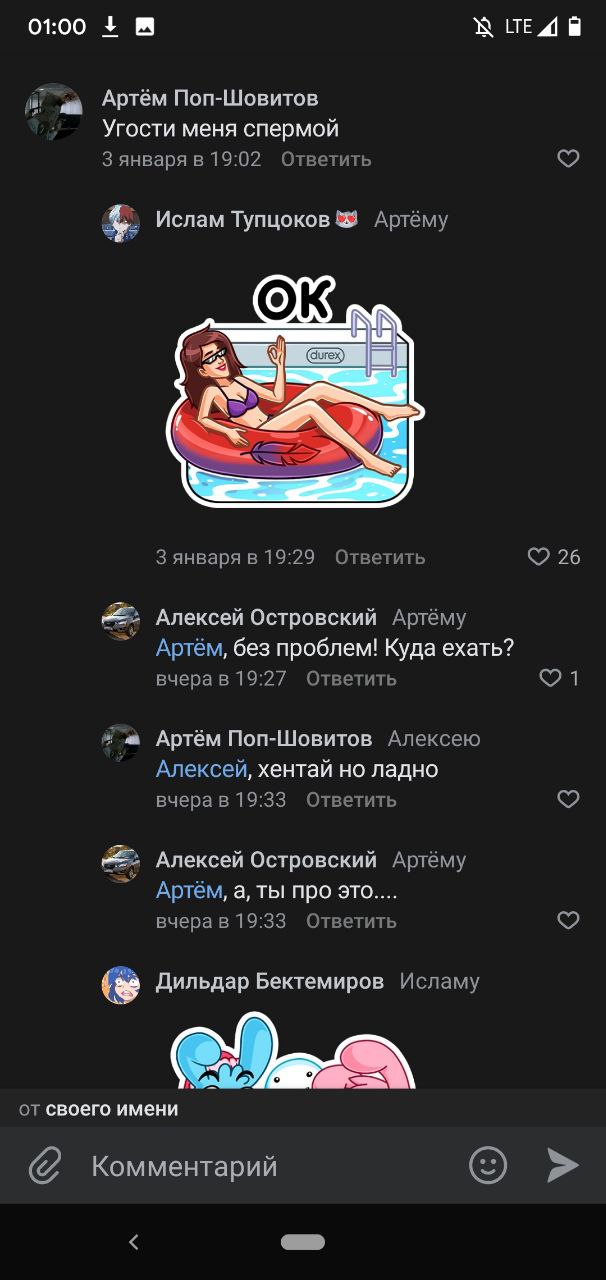Viewport: 606px width, 1280px height.
Task: Reply to the comment dated 3 января в 19:29
Action: click(380, 557)
